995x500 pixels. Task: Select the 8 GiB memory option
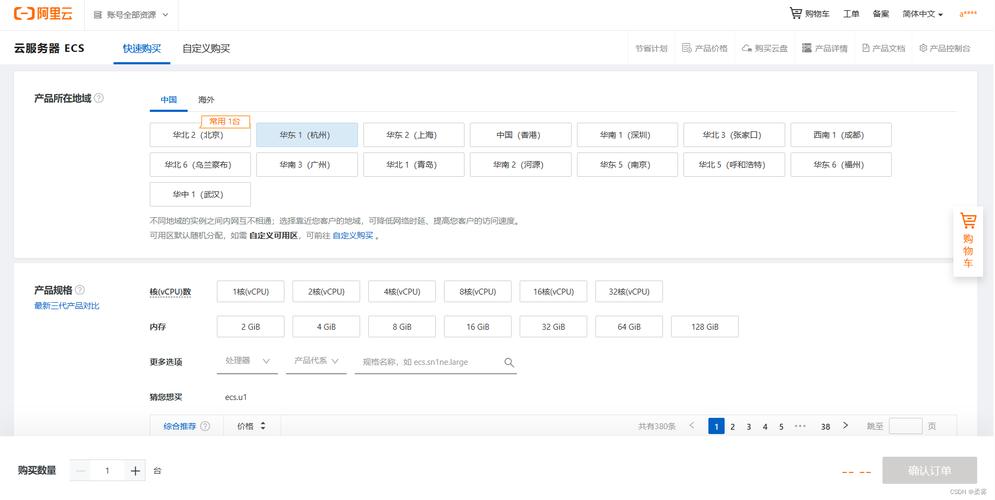[x=402, y=327]
